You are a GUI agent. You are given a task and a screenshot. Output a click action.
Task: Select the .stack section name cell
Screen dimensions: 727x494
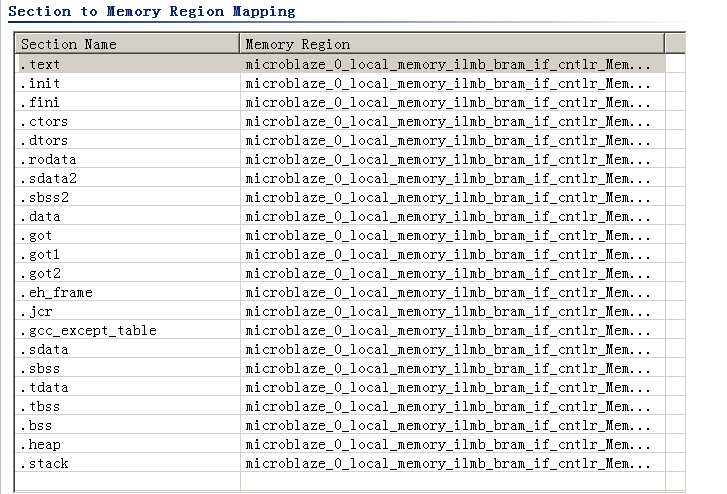click(x=128, y=463)
